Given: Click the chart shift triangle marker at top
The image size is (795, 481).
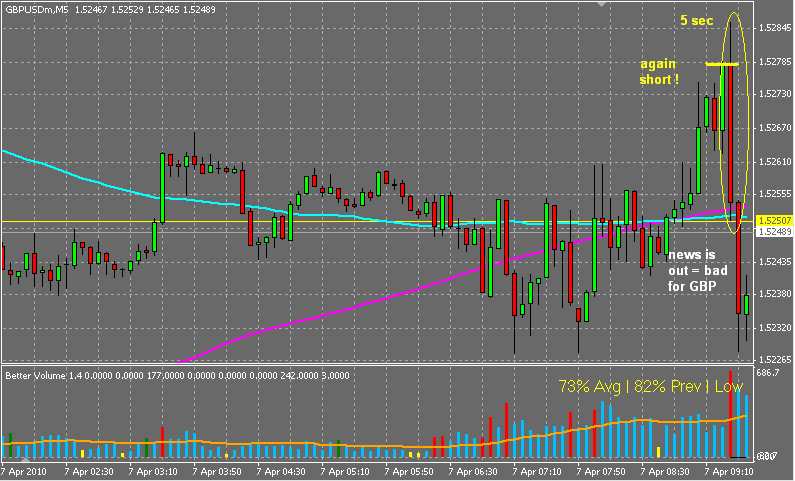Looking at the screenshot, I should 601,4.
